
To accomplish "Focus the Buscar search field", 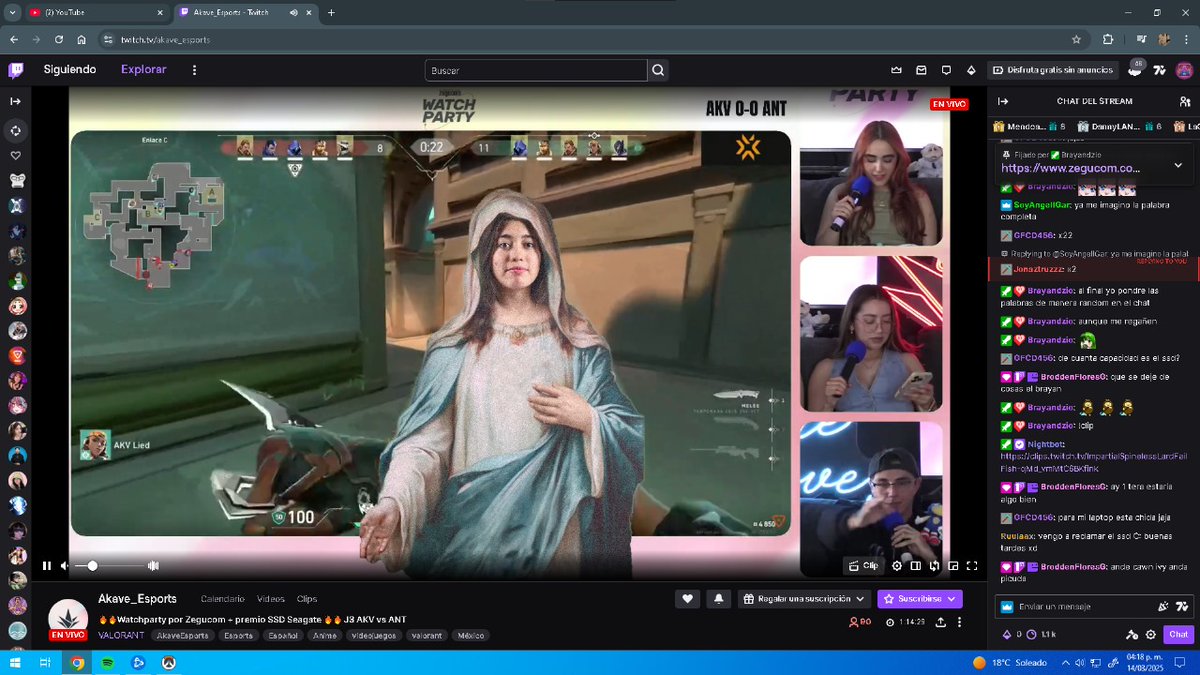I will click(536, 70).
